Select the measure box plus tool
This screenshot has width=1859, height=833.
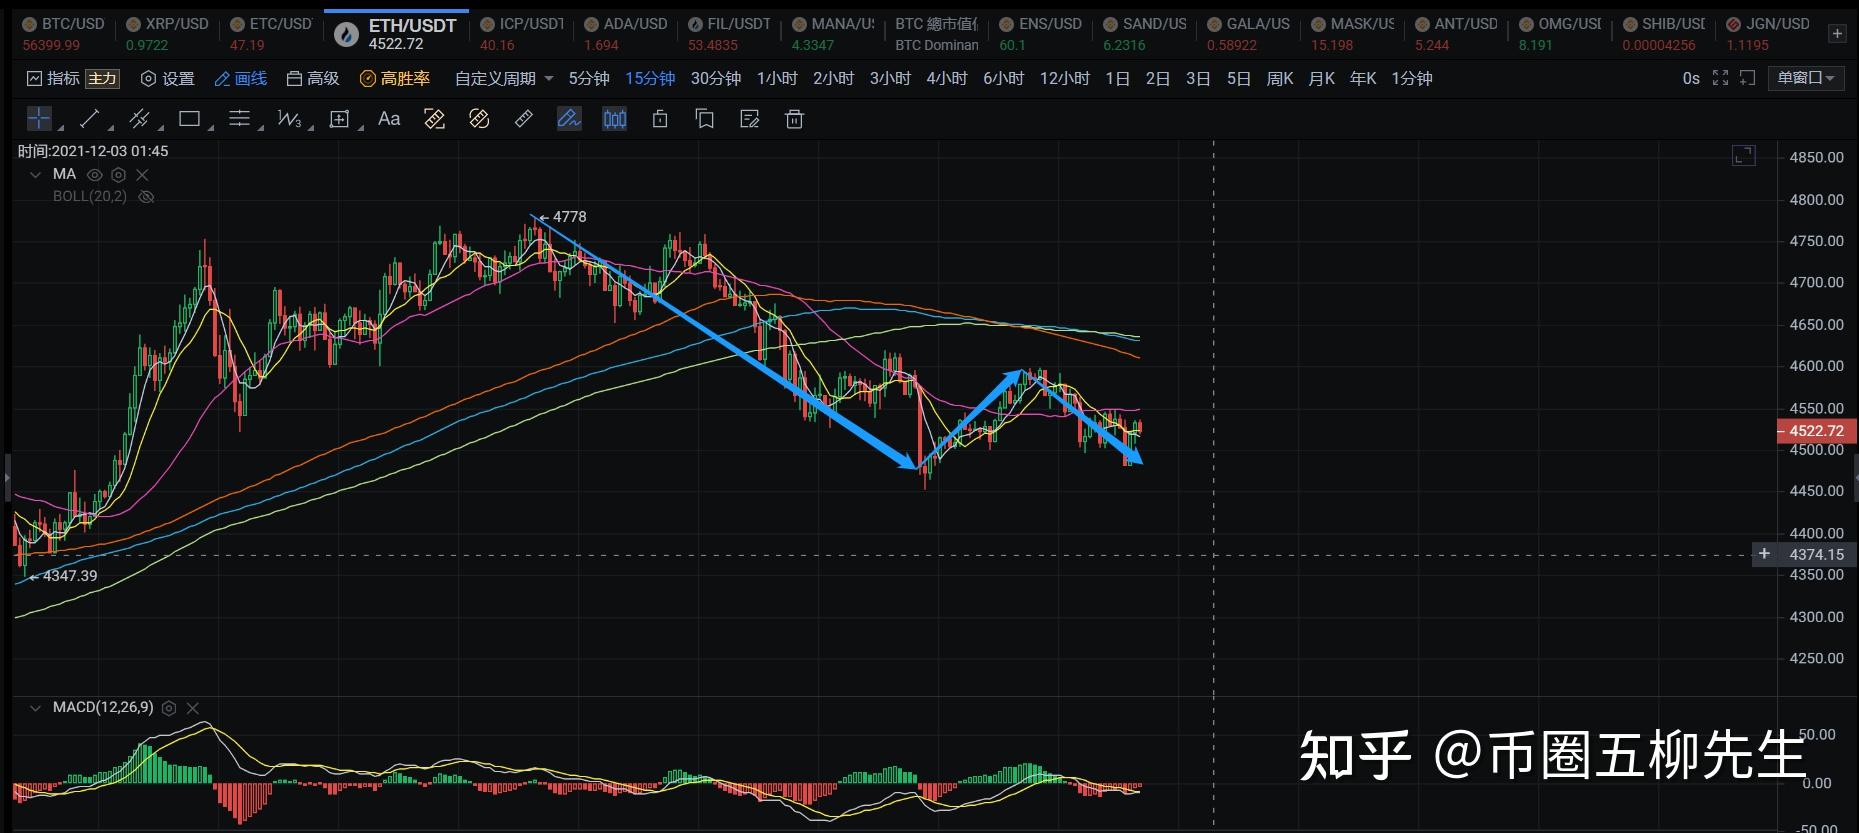tap(340, 119)
